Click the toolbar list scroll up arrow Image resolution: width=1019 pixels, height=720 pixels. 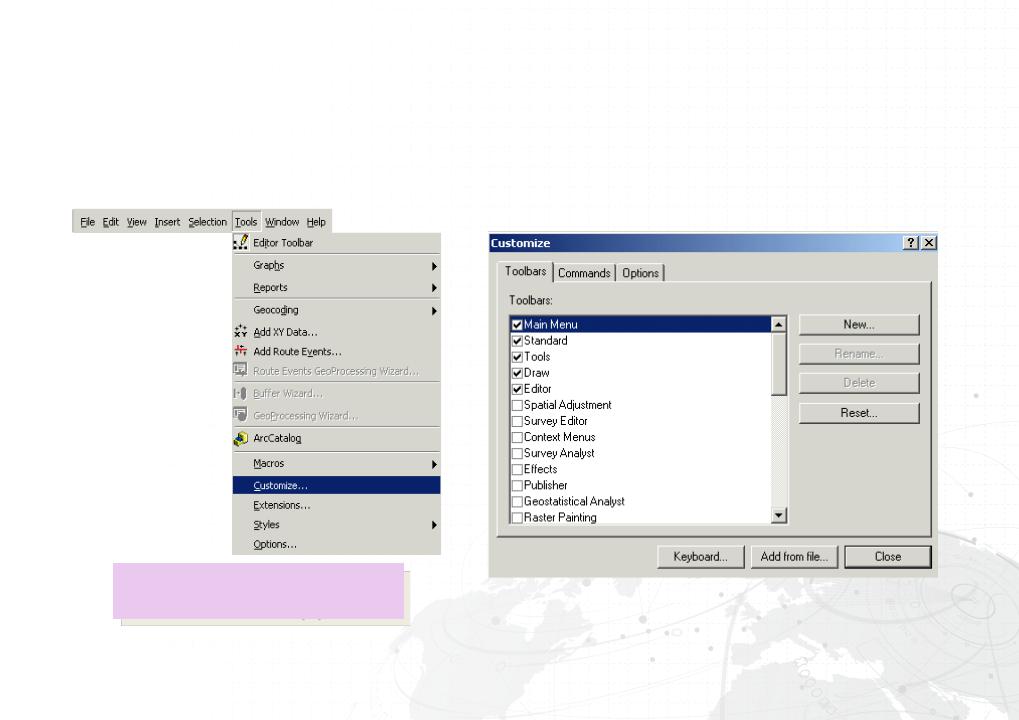[779, 324]
